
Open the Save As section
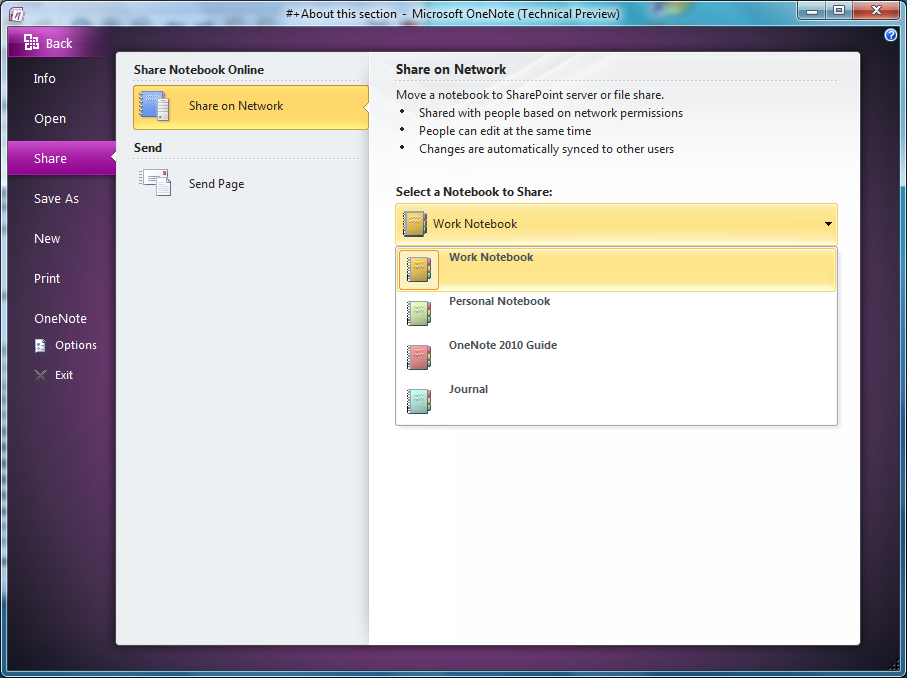55,198
